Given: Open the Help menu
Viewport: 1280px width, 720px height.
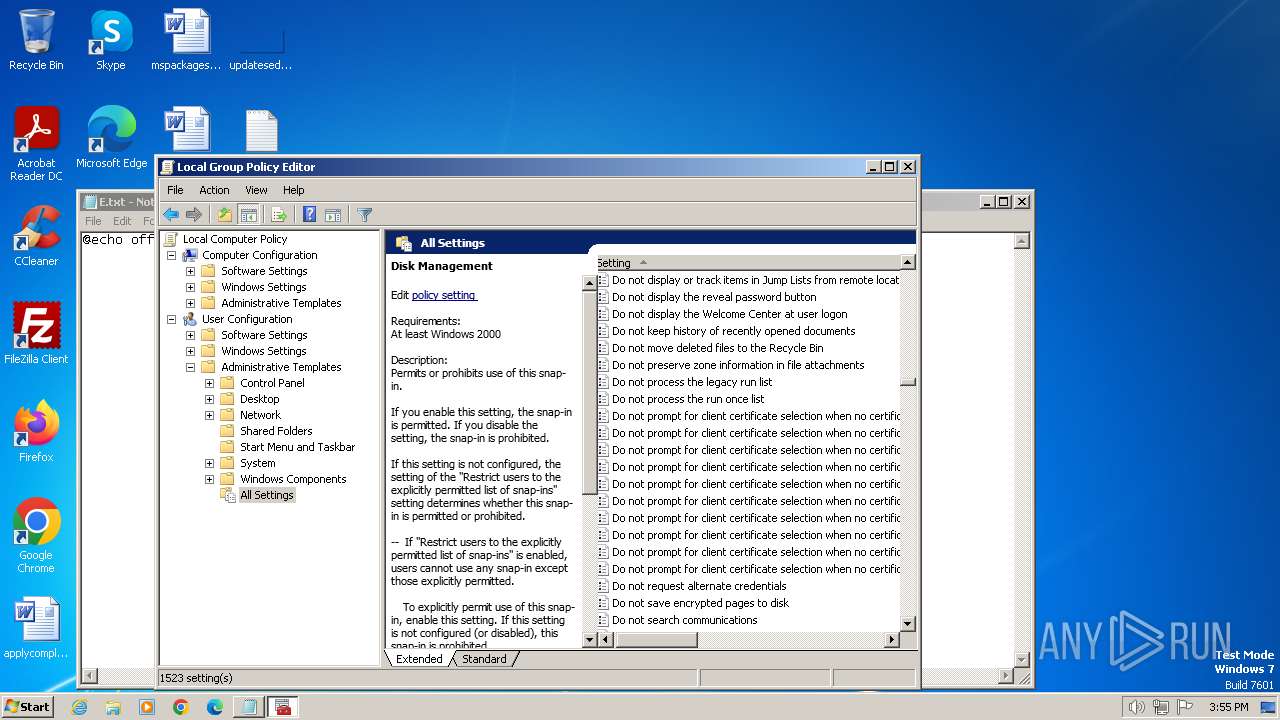Looking at the screenshot, I should (293, 190).
